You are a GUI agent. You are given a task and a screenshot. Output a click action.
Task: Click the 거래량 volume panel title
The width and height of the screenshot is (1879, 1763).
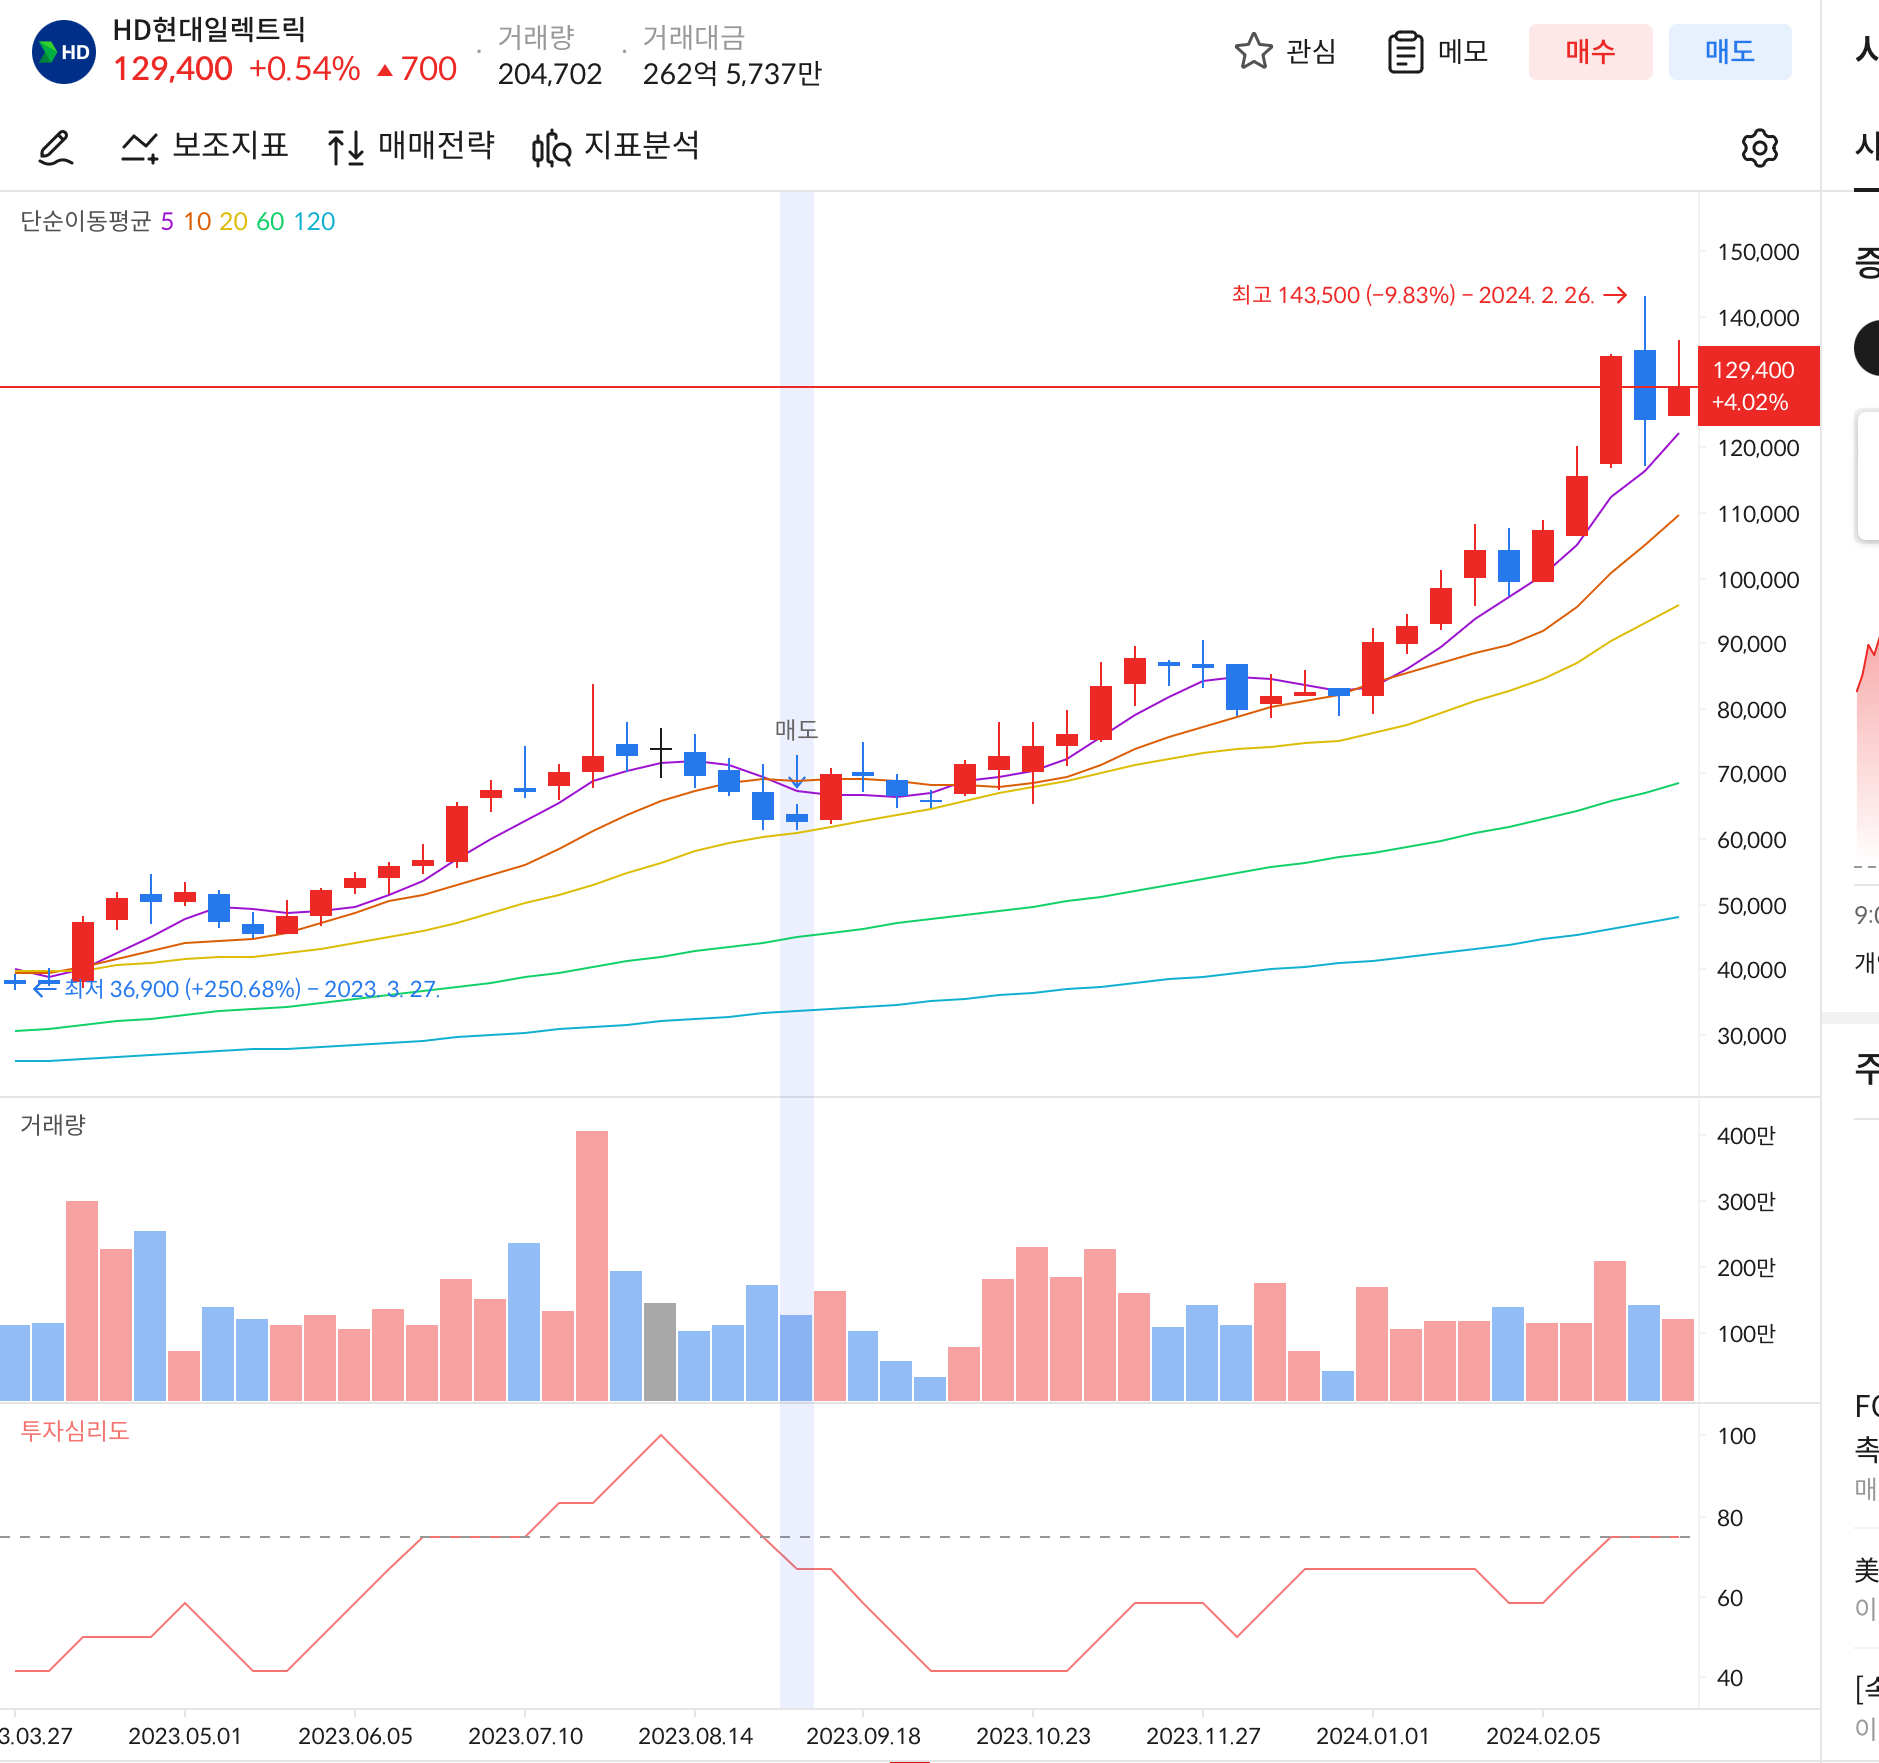point(53,1125)
